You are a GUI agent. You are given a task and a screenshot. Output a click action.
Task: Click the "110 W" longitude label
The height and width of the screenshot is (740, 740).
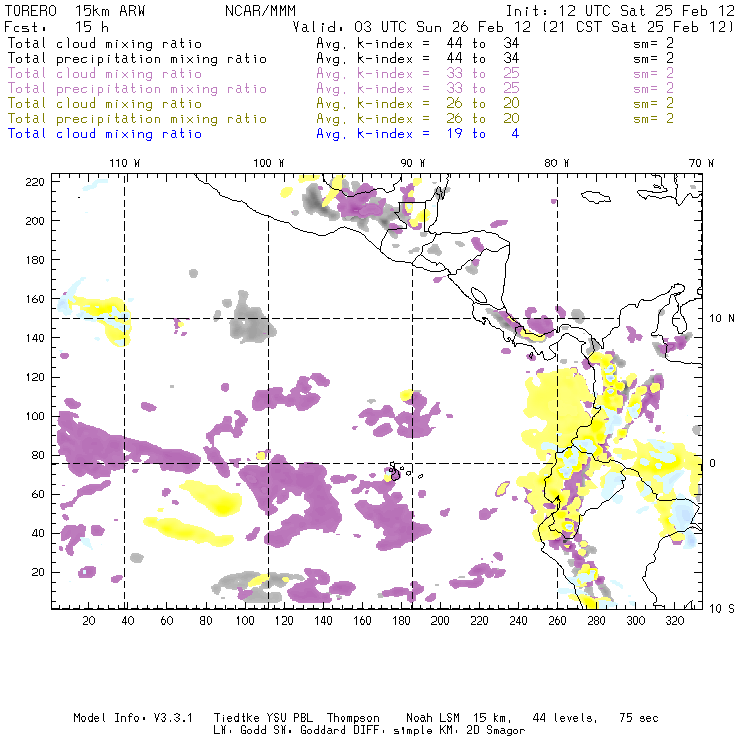[x=125, y=163]
